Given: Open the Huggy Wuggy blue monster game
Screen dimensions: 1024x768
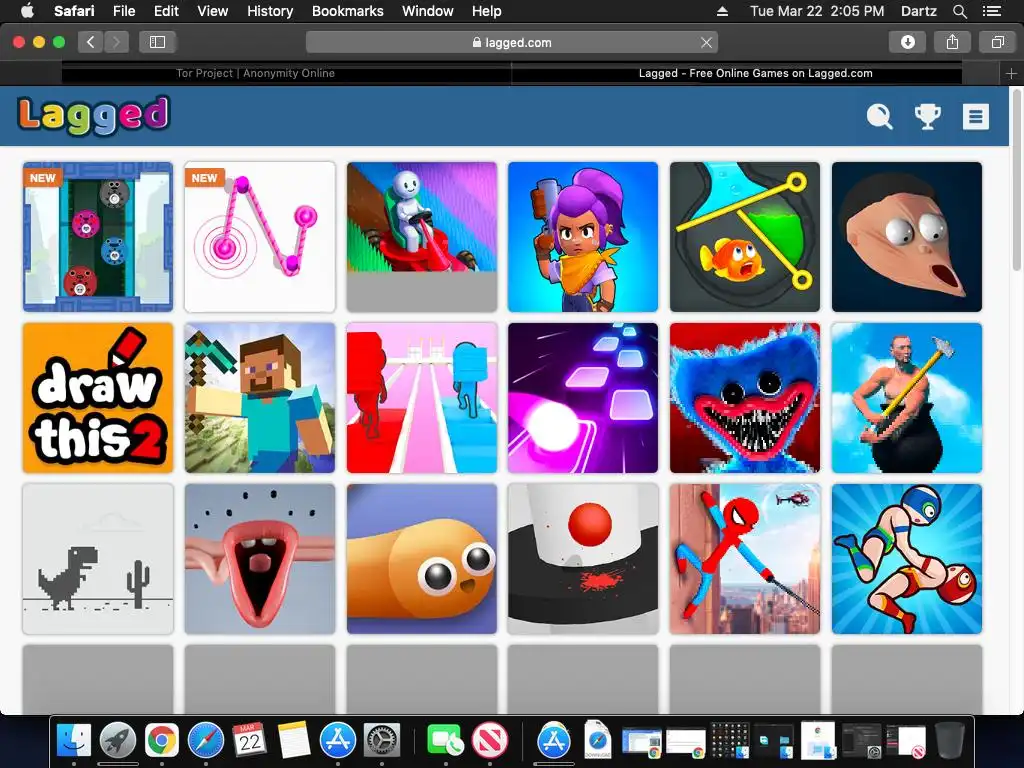Looking at the screenshot, I should click(744, 398).
